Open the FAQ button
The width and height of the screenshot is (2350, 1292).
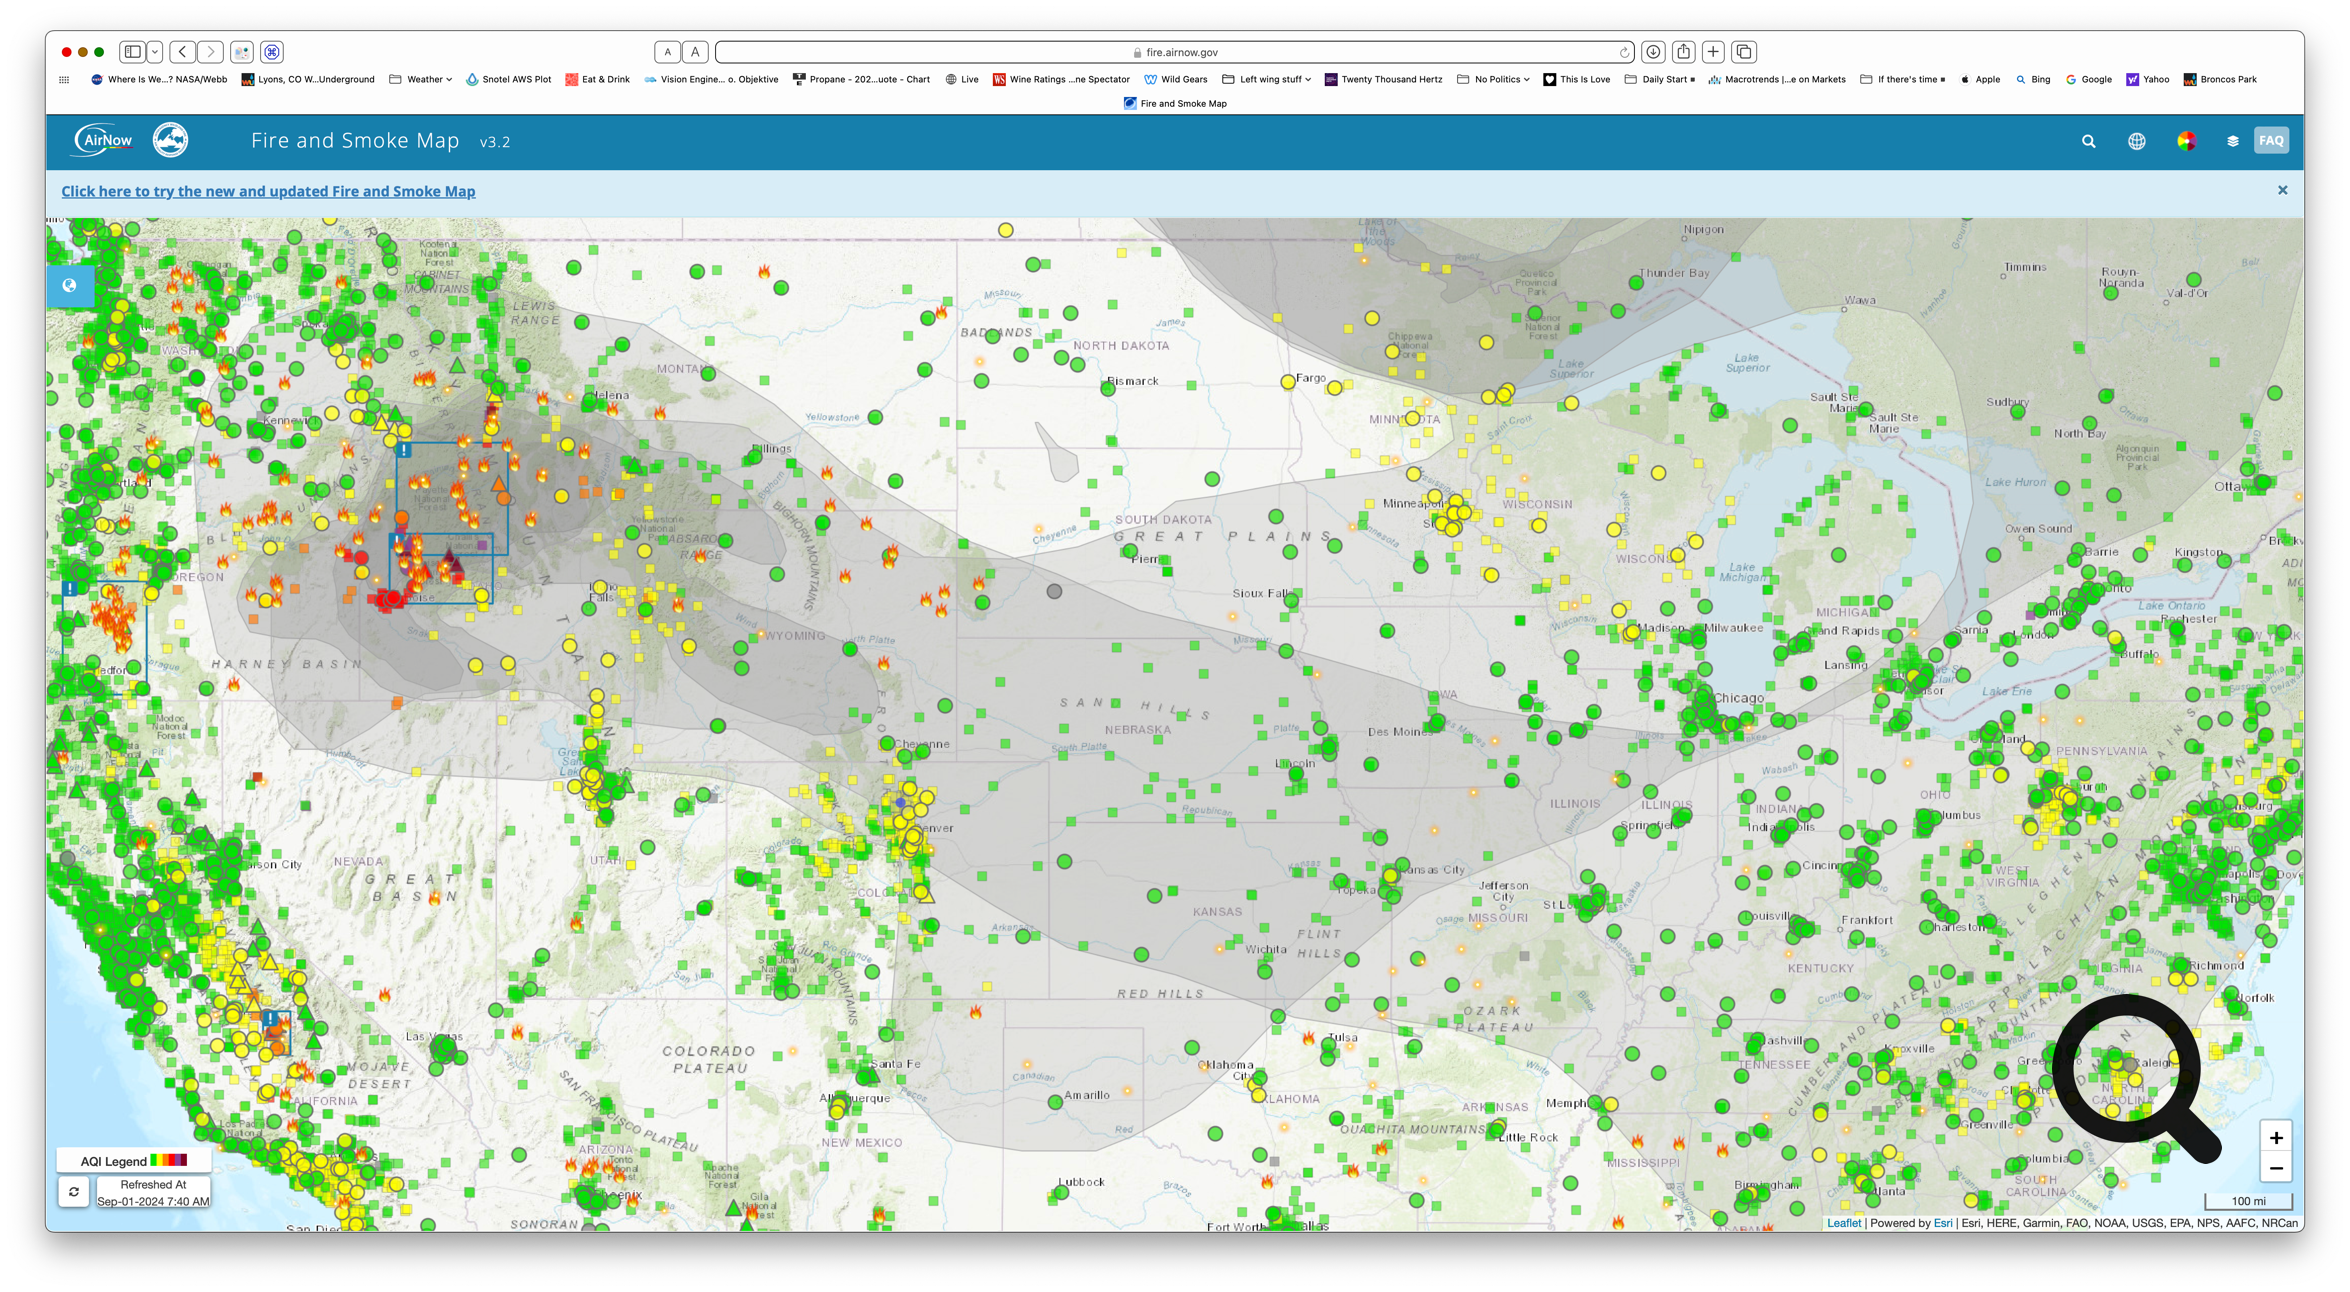2270,141
